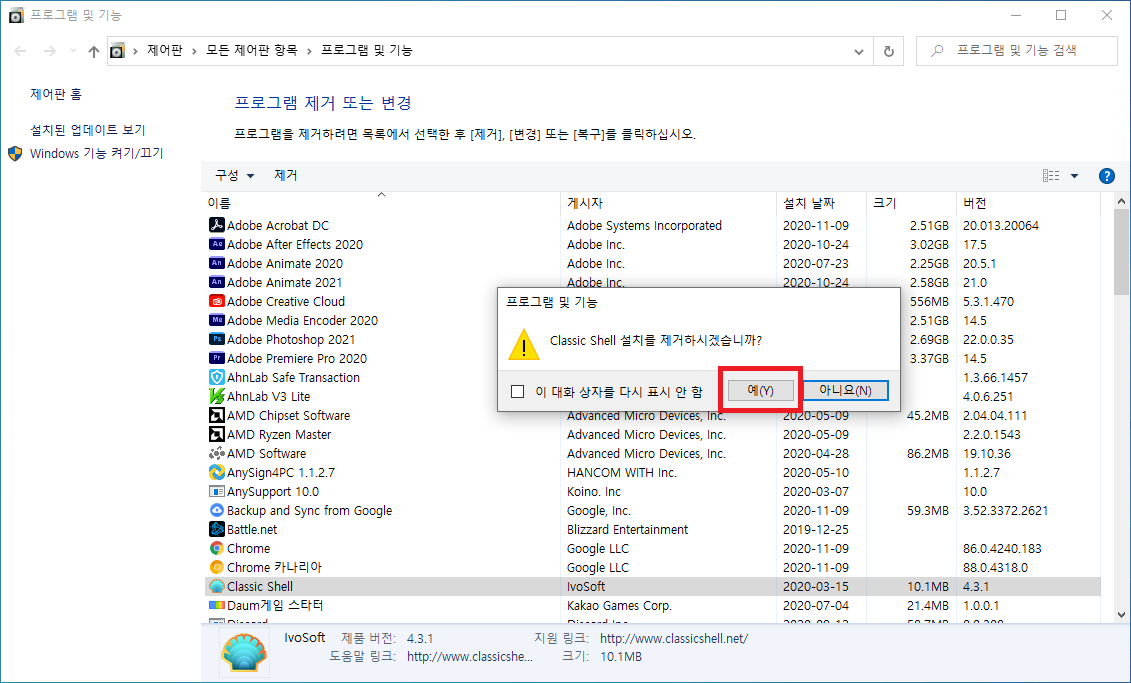Click the Adobe Animate 2020 icon

point(216,263)
